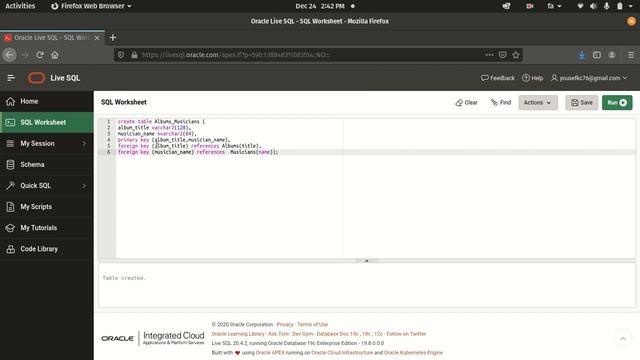Open the keyboard input language indicator
The width and height of the screenshot is (640, 360).
554,6
